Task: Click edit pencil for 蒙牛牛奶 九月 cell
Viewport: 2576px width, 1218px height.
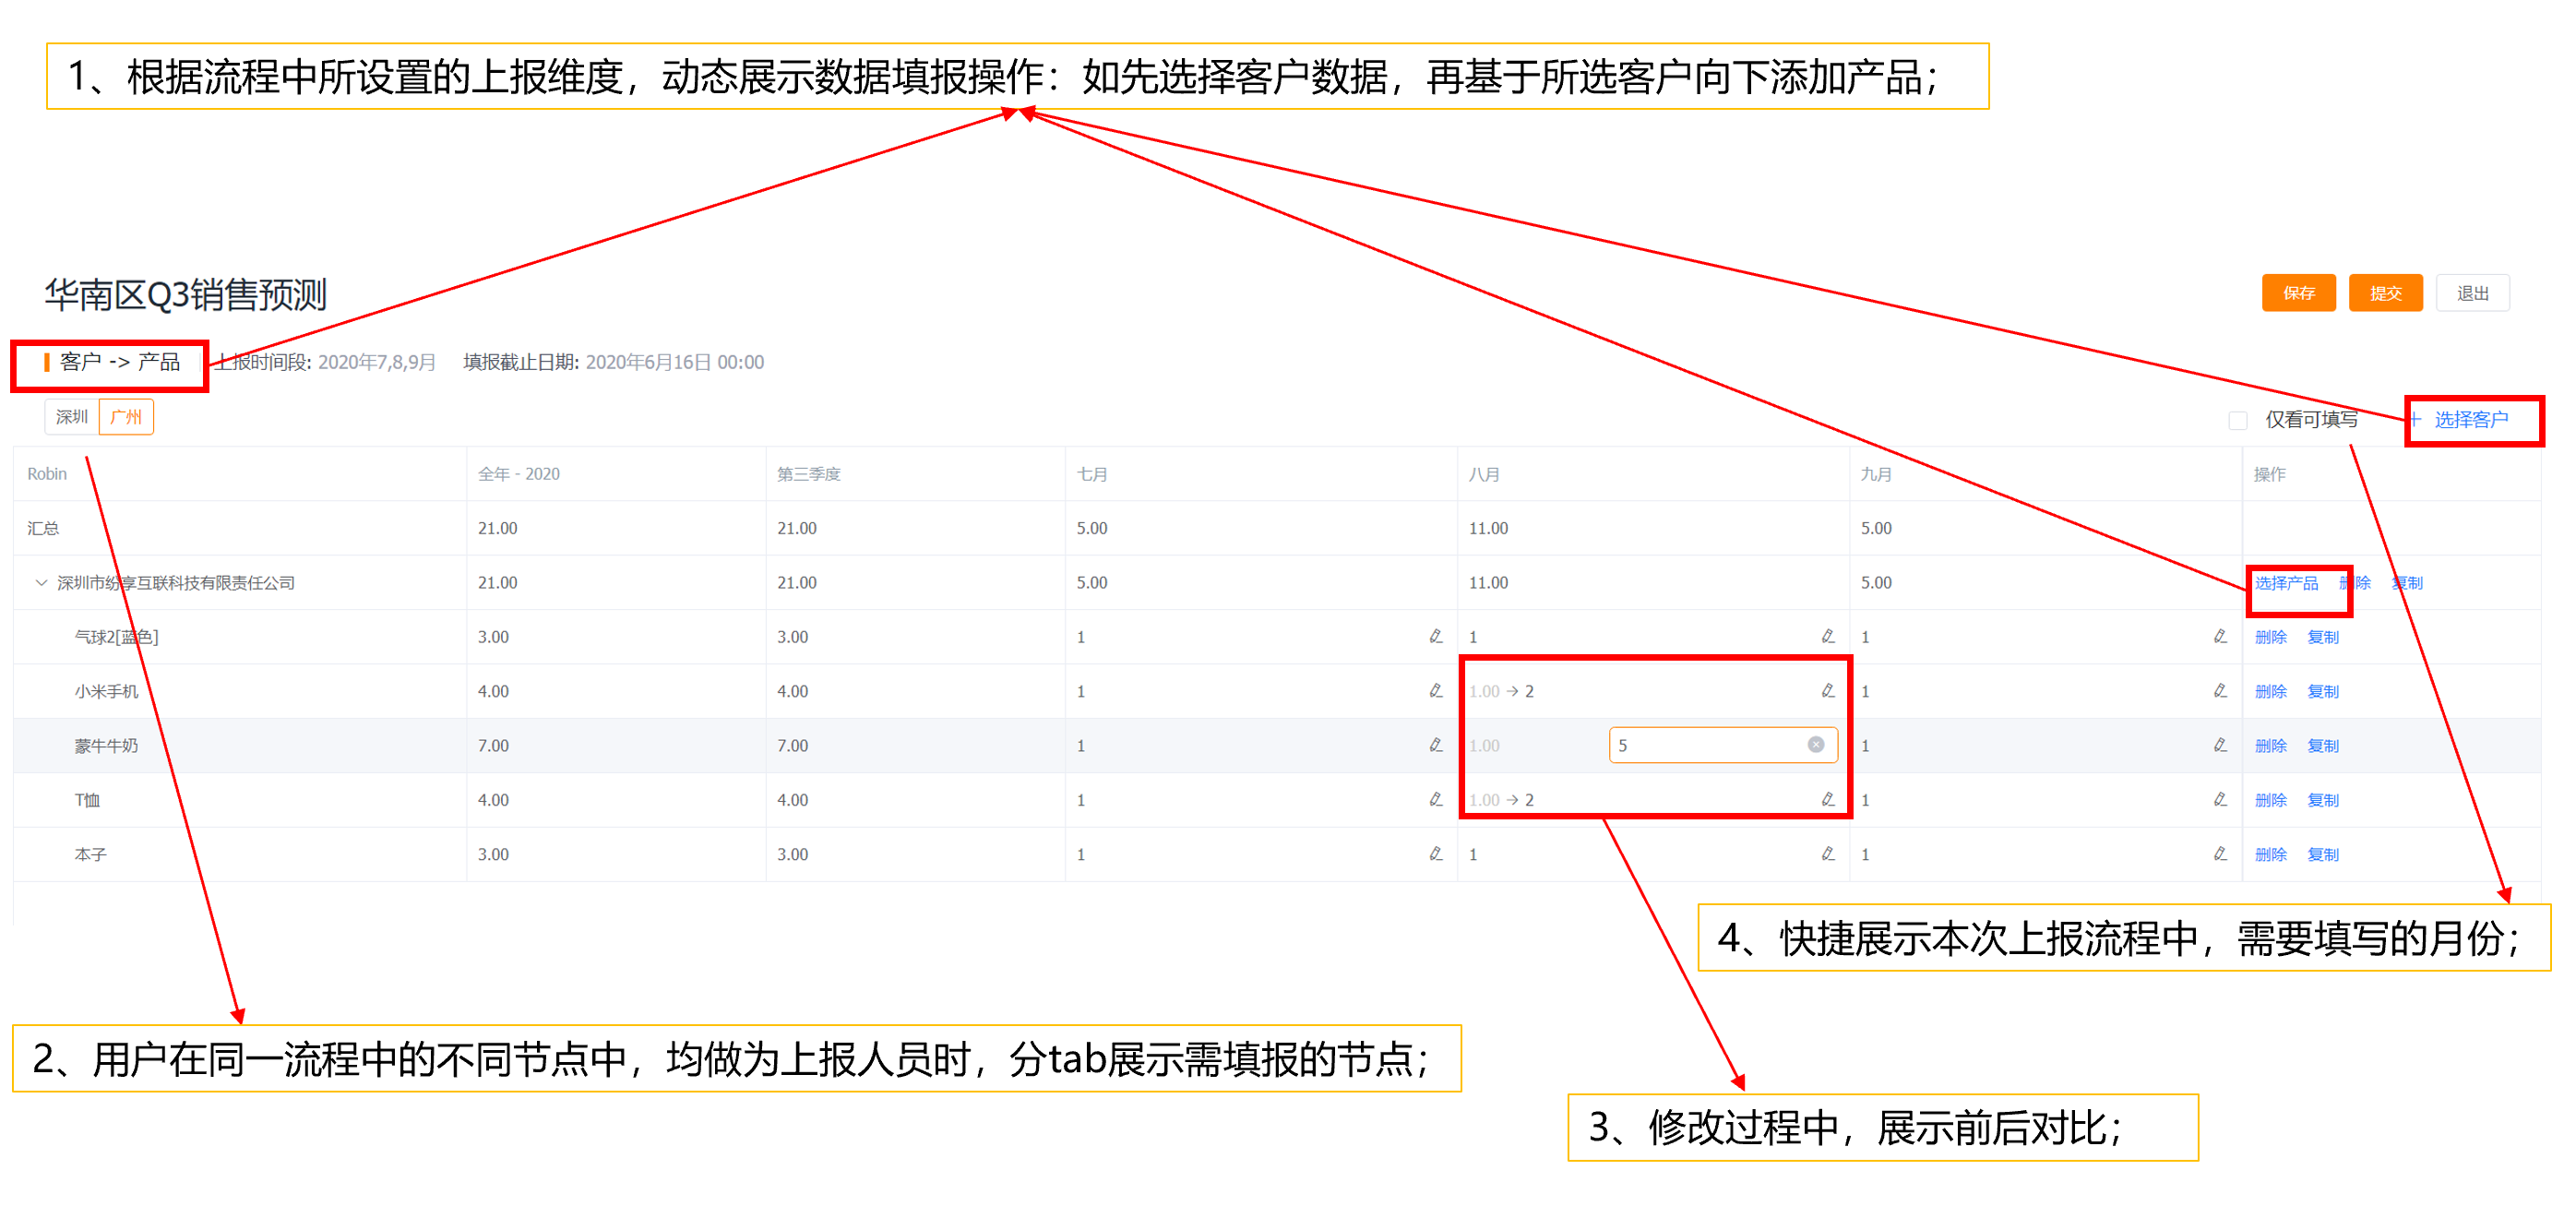Action: point(2219,745)
